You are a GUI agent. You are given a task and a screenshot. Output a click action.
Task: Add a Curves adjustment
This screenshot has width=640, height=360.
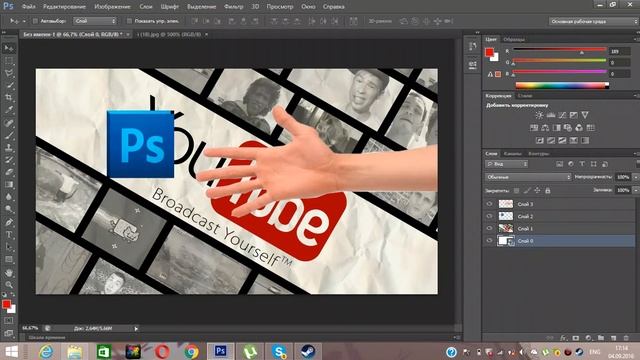(562, 115)
